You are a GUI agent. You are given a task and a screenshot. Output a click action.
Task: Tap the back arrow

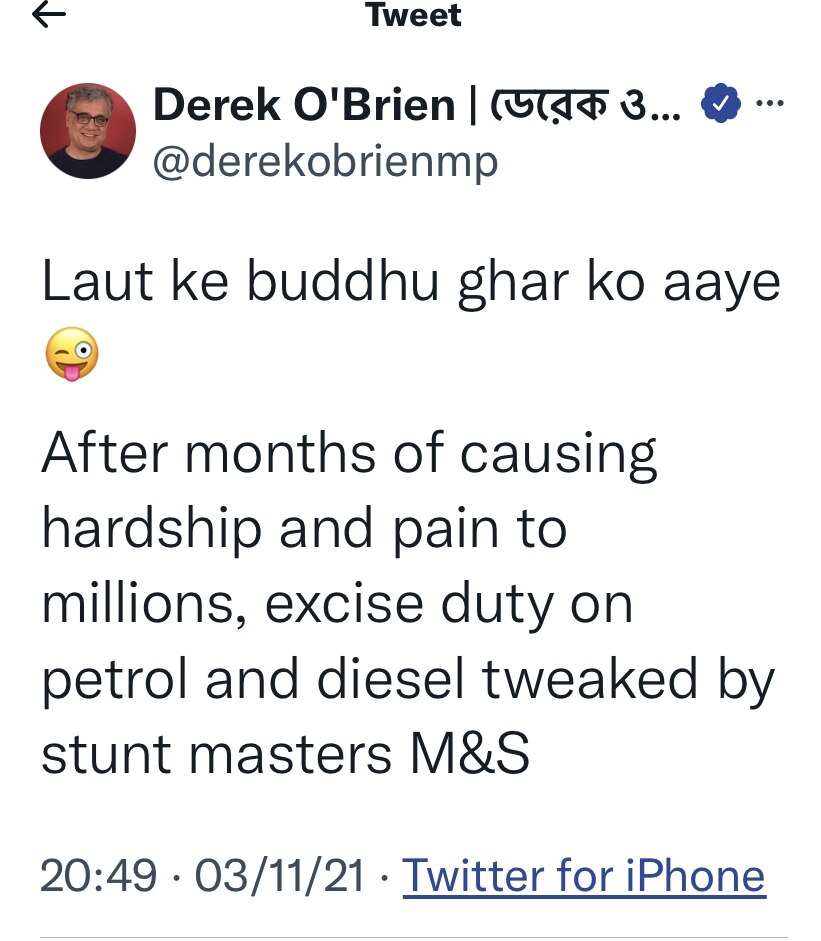(x=49, y=15)
